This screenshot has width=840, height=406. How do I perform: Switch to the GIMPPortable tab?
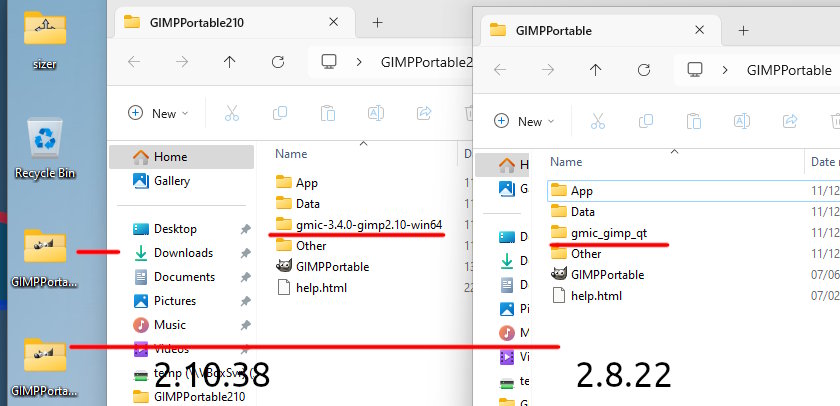[601, 30]
